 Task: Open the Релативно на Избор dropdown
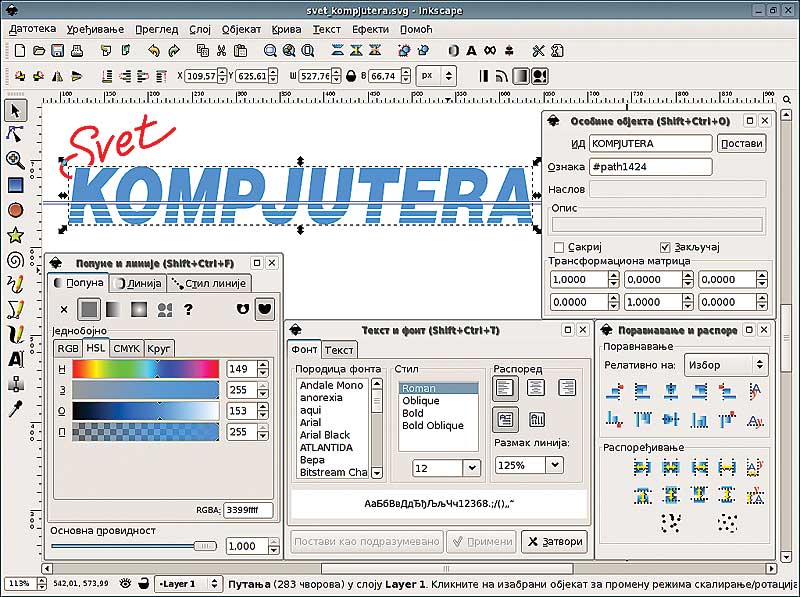pyautogui.click(x=726, y=365)
